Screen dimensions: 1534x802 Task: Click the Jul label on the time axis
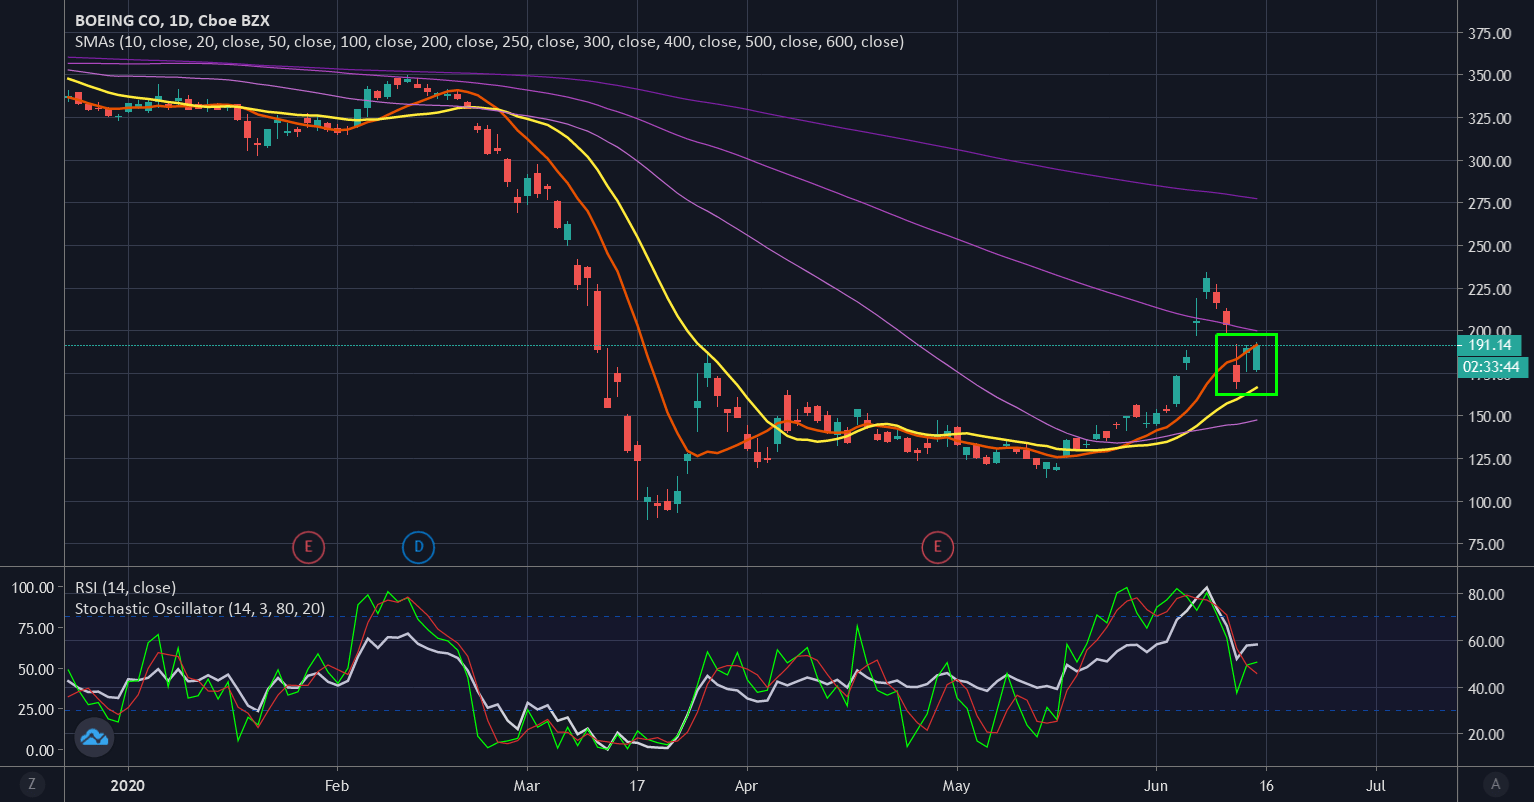pyautogui.click(x=1376, y=786)
